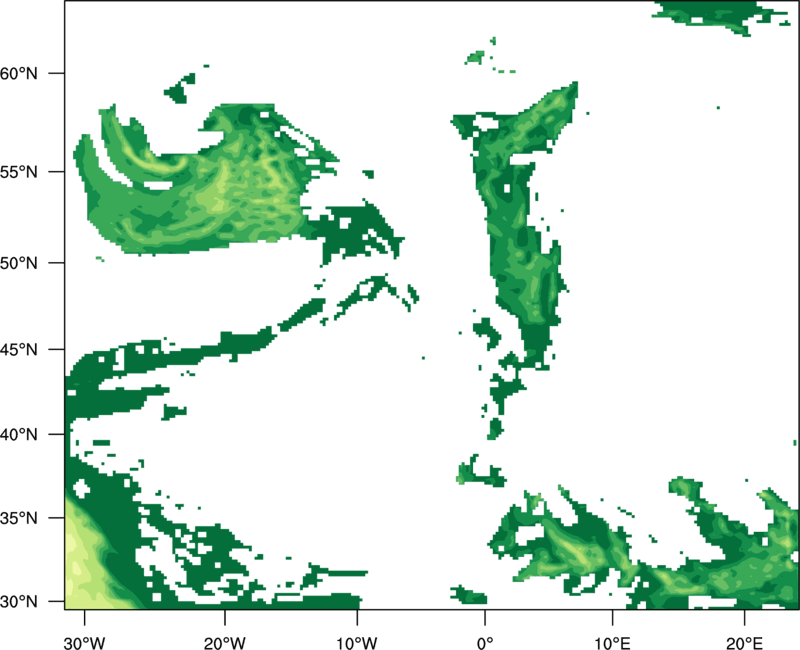Click the 50°N latitude label
The height and width of the screenshot is (650, 800).
19,263
